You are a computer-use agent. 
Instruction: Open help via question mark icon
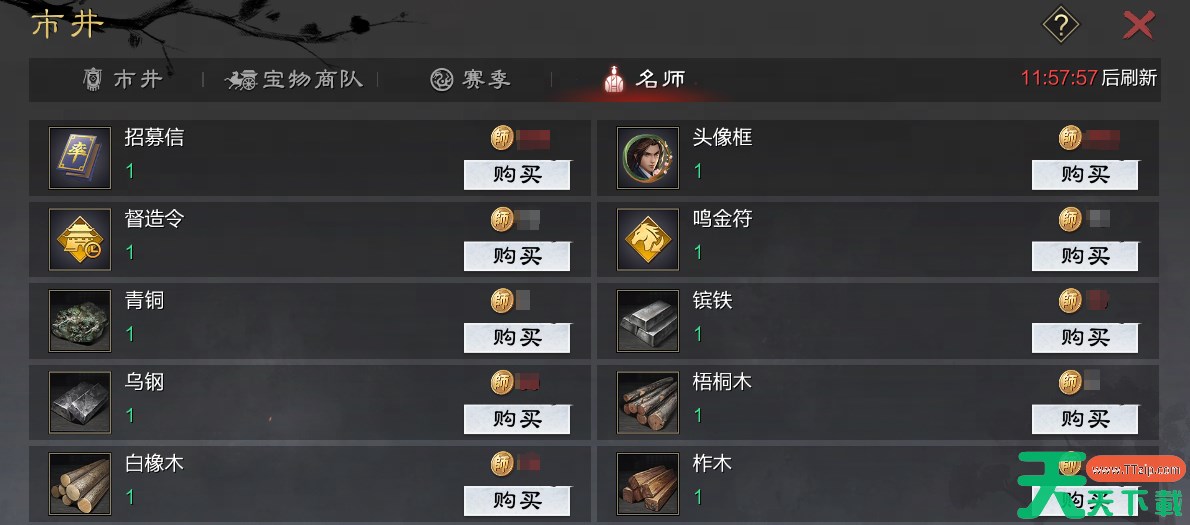1060,27
